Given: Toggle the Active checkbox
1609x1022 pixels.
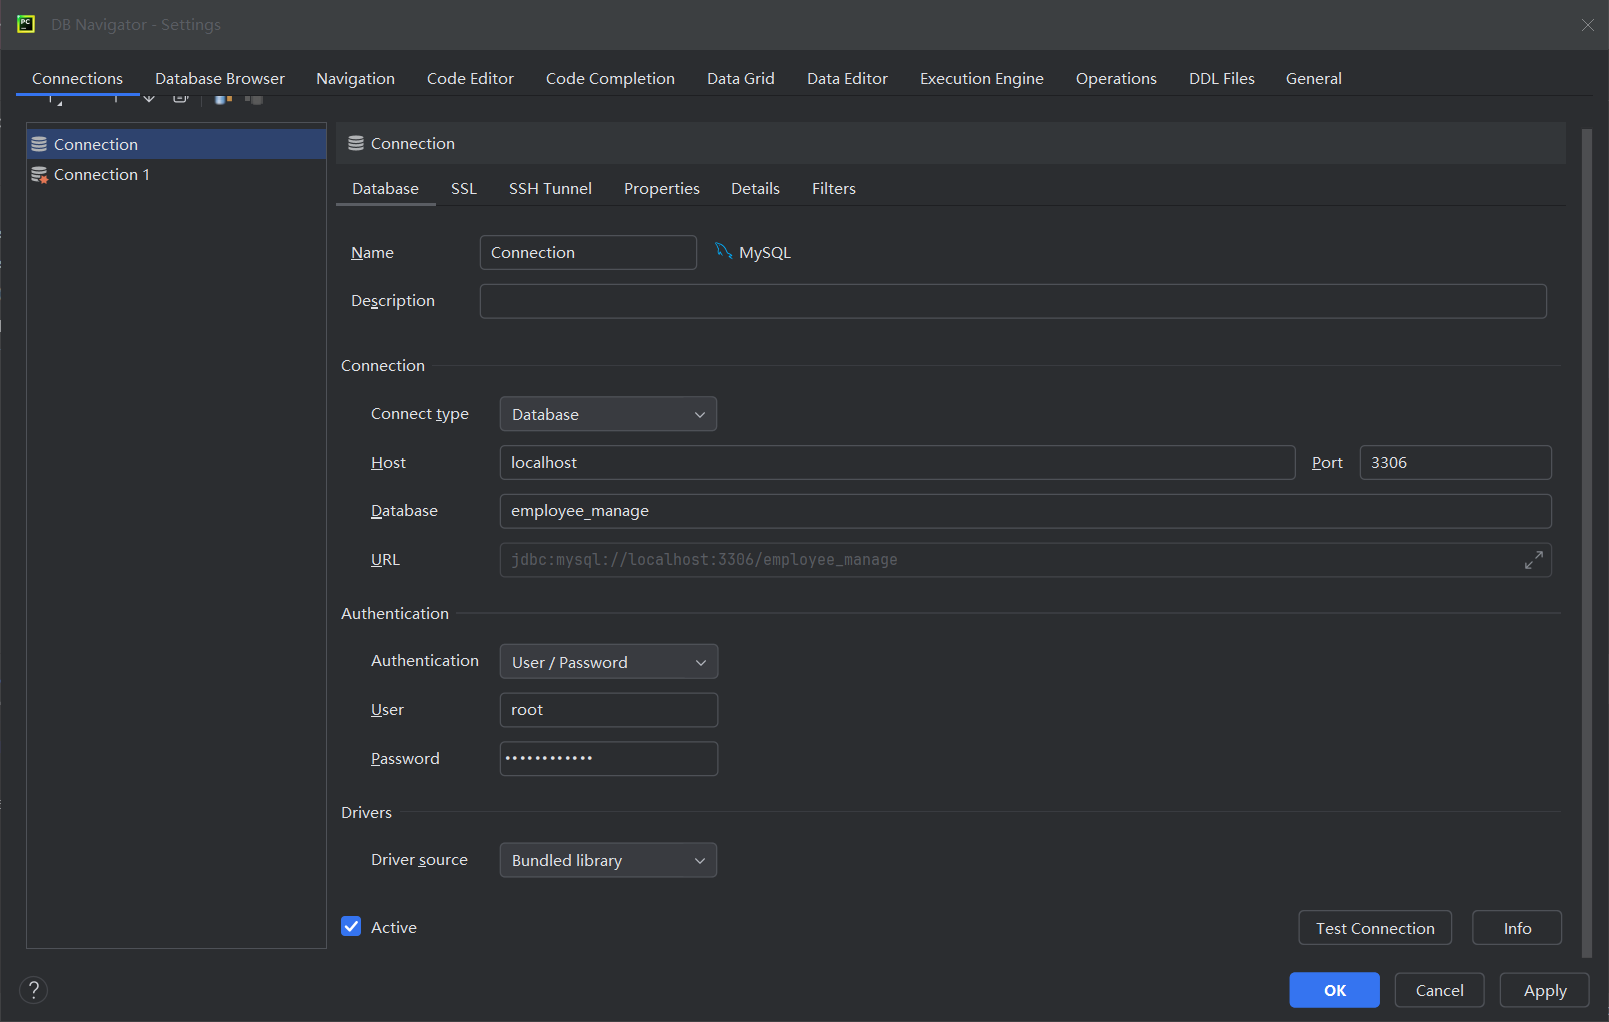Looking at the screenshot, I should pyautogui.click(x=351, y=927).
